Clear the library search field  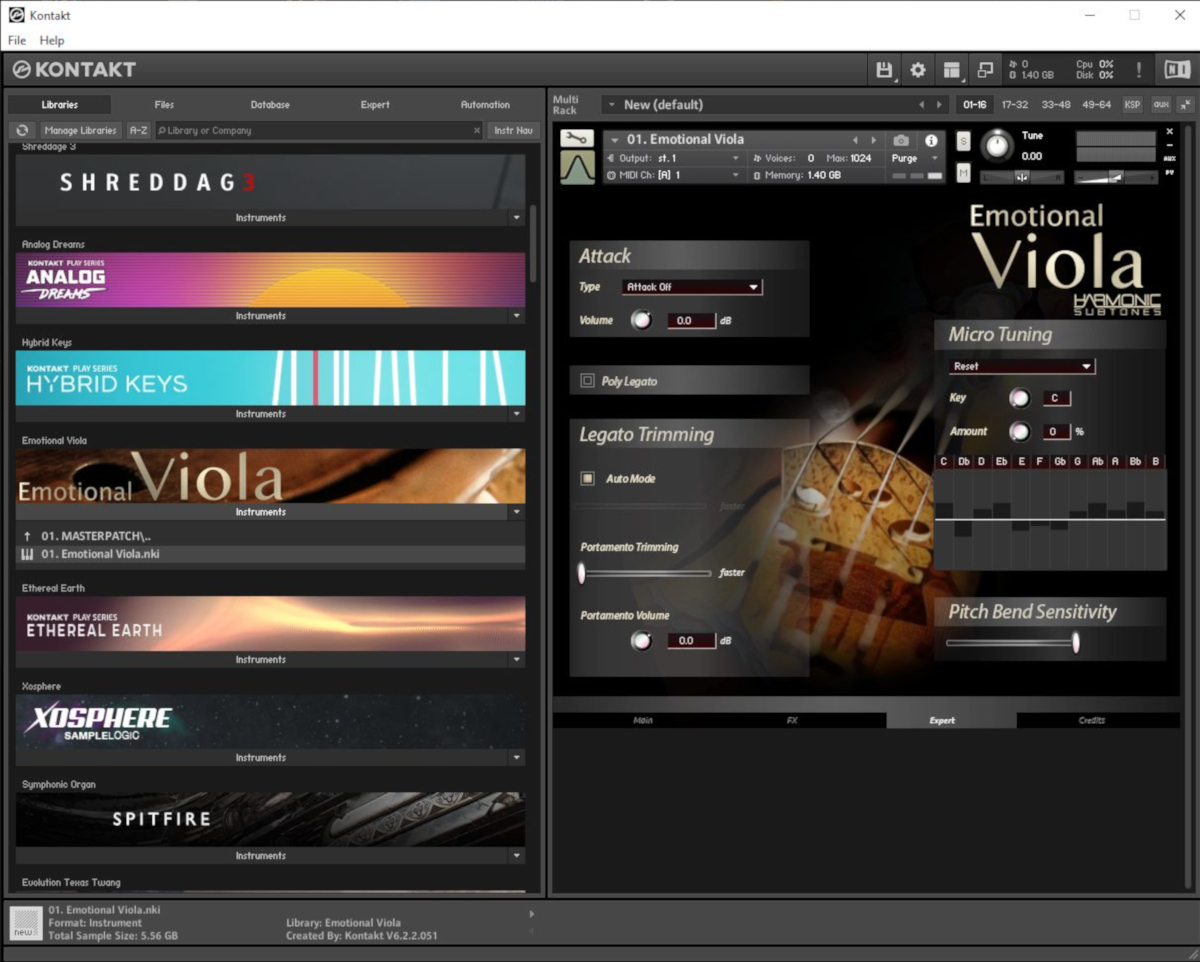coord(476,130)
